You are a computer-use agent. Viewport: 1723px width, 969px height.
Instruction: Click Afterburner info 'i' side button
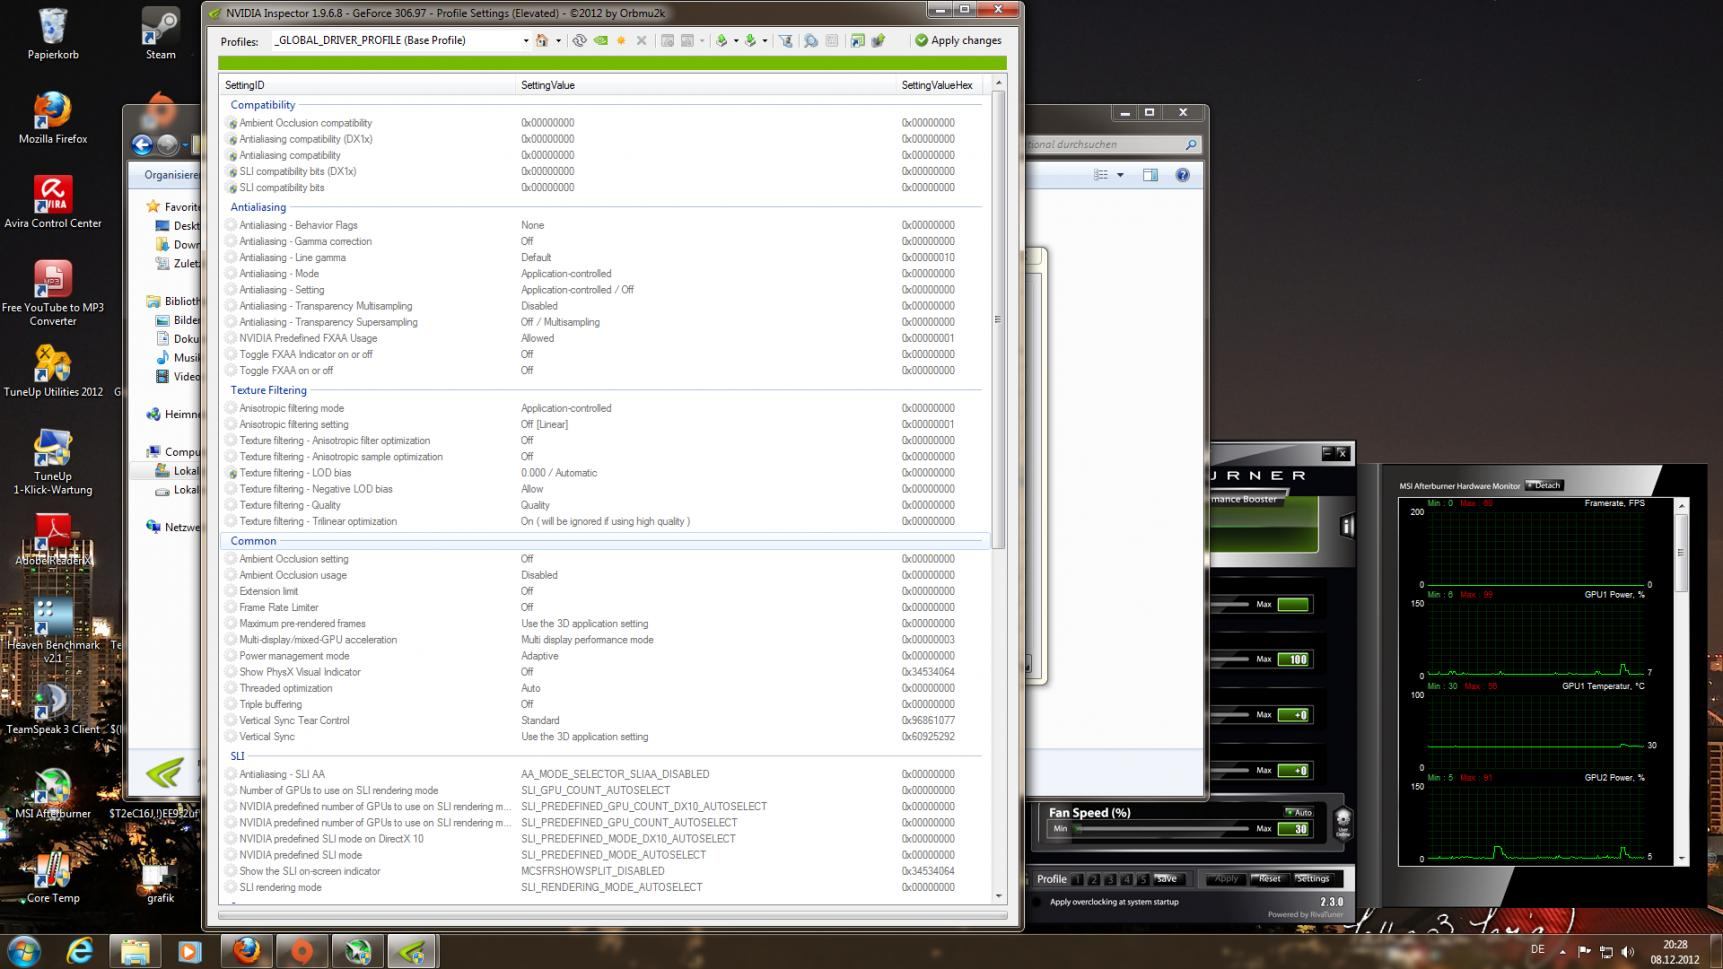tap(1346, 526)
